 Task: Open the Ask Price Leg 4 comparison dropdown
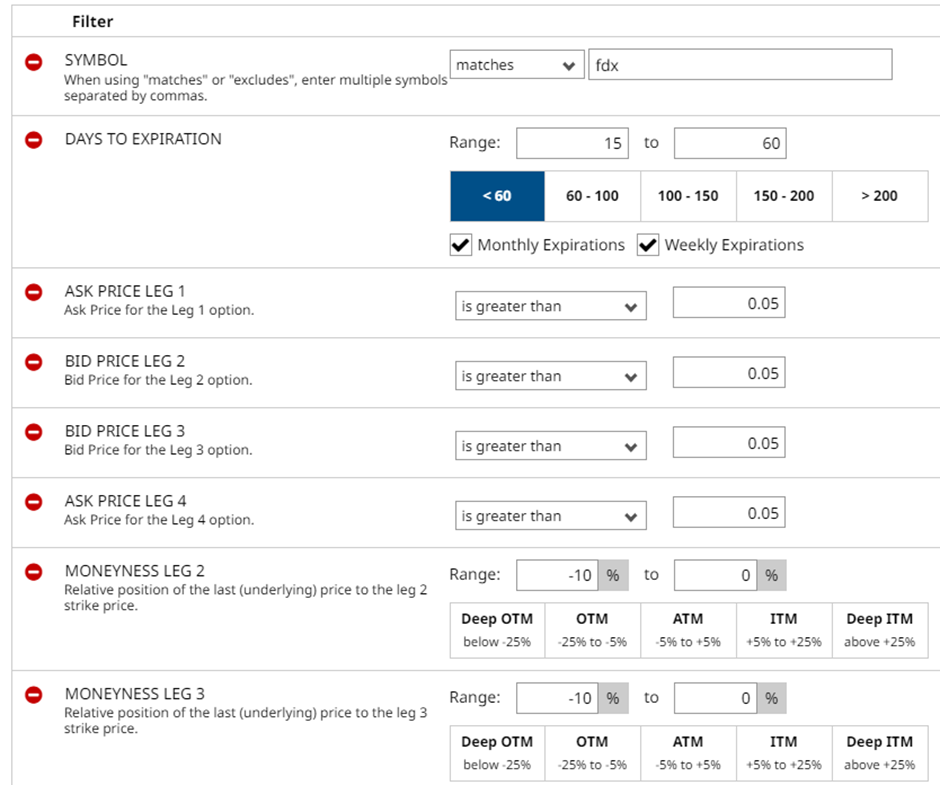(x=550, y=517)
